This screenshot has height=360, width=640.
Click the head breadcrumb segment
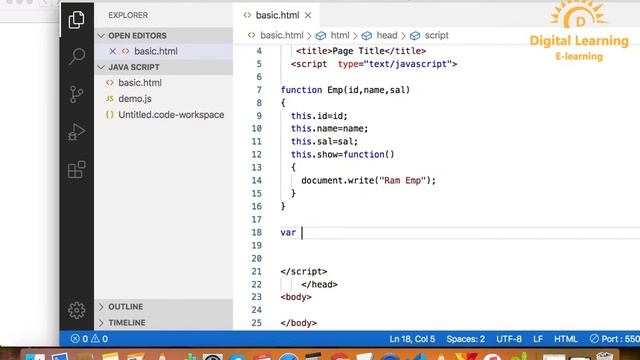[x=387, y=36]
